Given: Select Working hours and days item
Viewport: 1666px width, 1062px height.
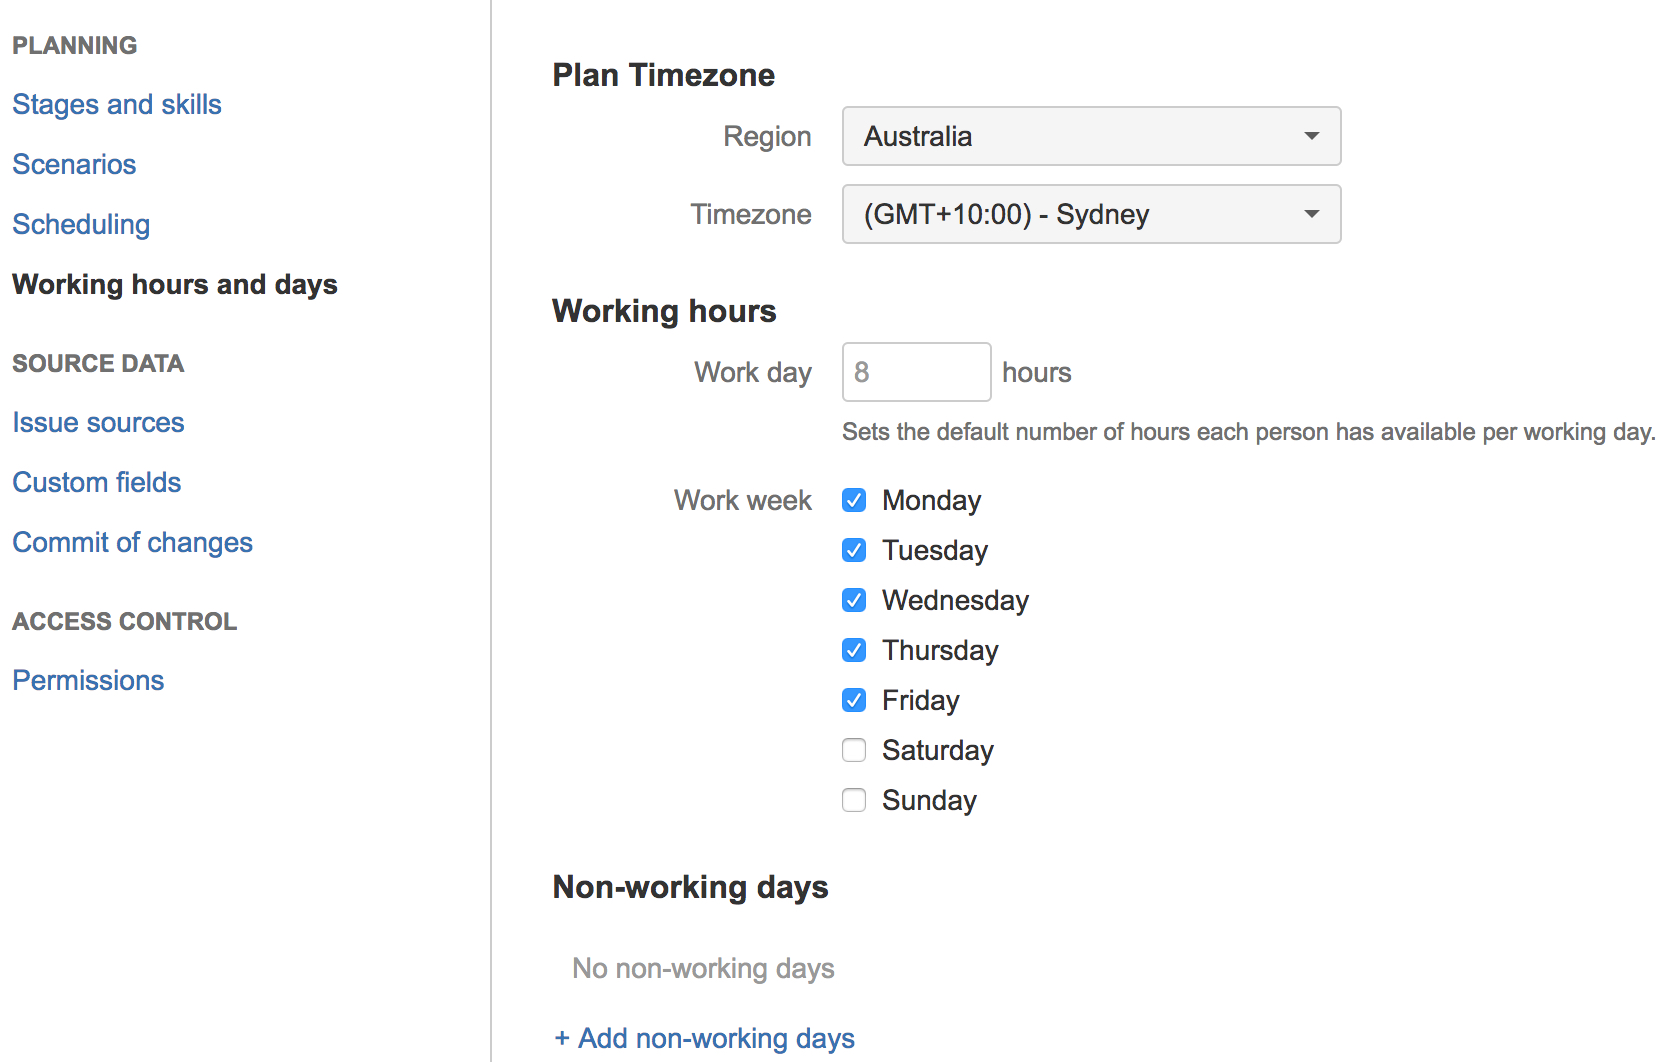Looking at the screenshot, I should point(175,284).
